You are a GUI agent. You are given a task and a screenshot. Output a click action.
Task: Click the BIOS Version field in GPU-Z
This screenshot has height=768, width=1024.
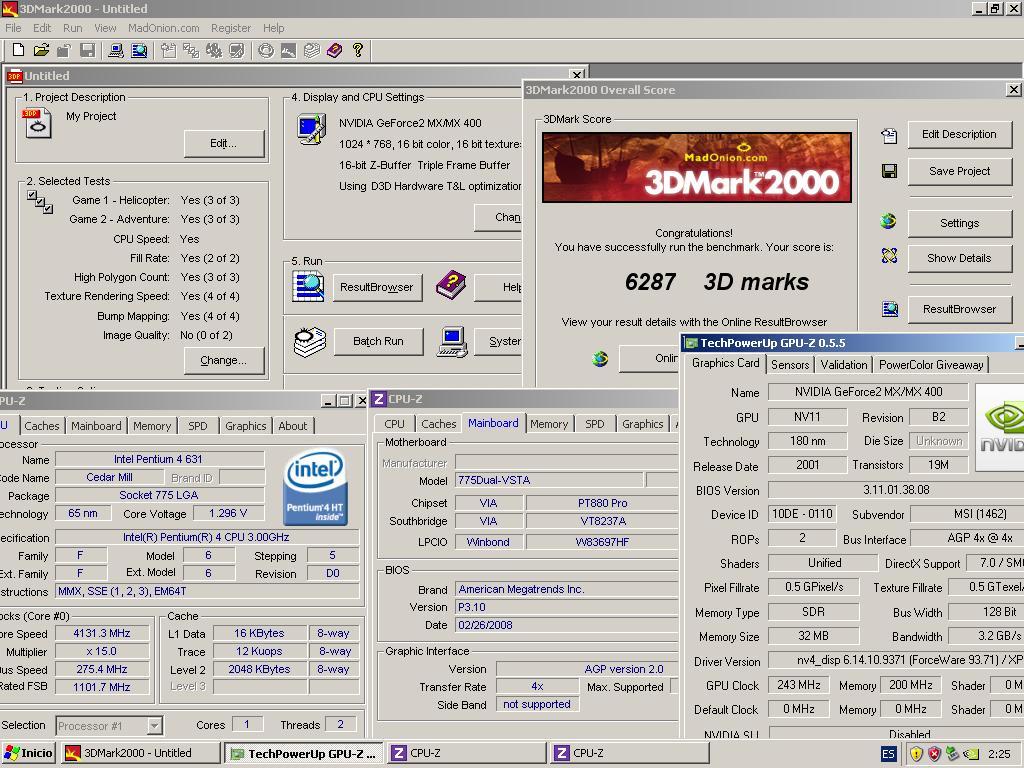895,490
